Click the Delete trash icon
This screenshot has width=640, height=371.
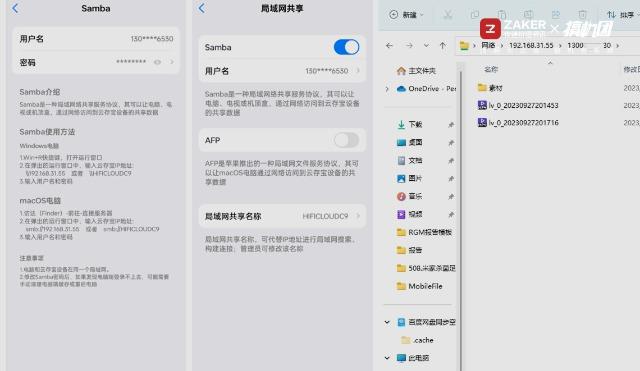pyautogui.click(x=582, y=15)
